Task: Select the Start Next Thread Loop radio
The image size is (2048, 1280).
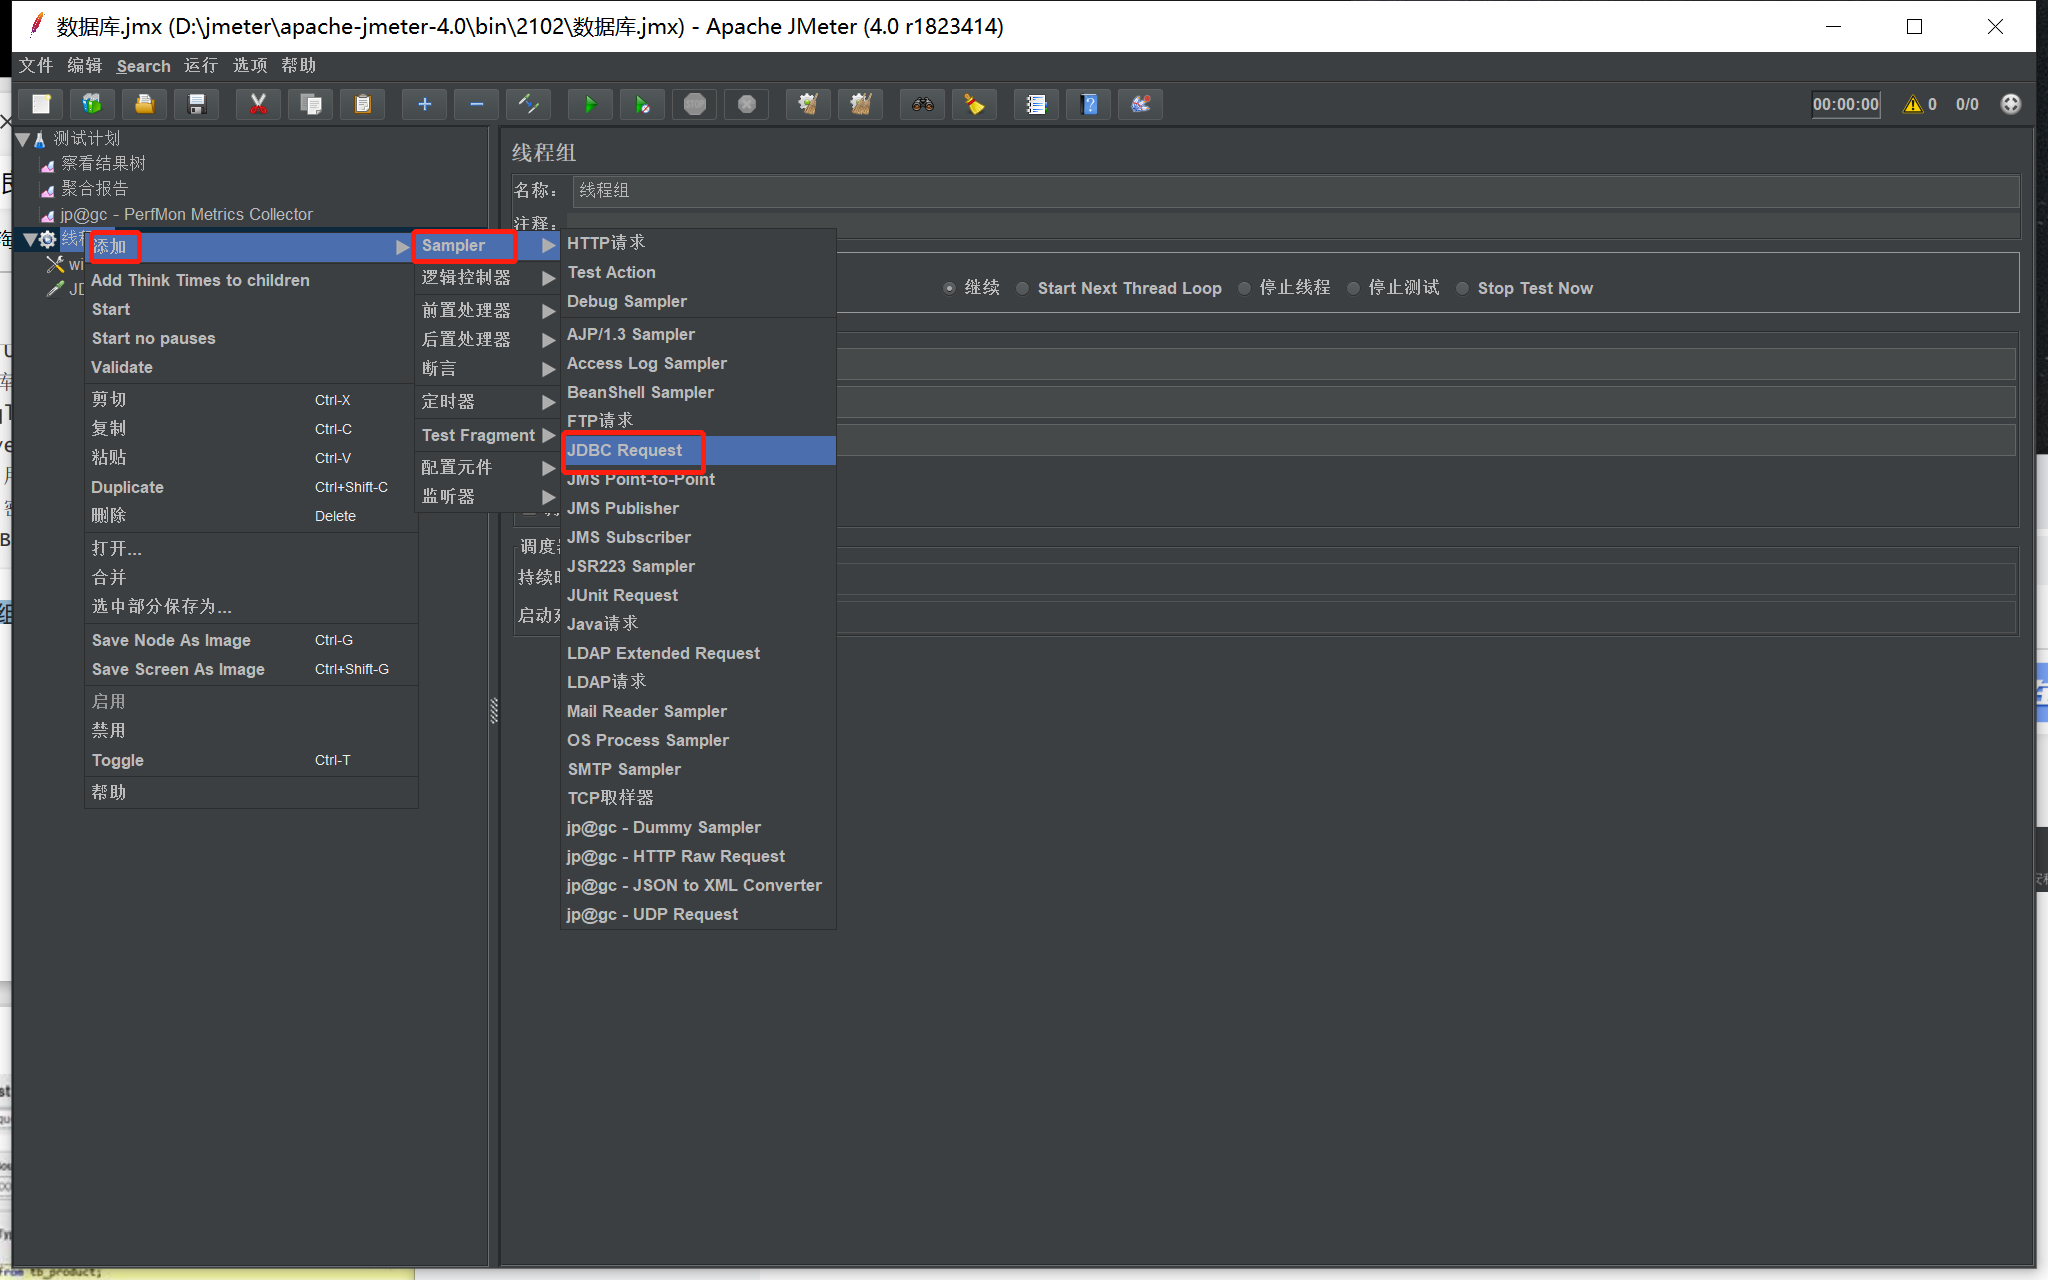Action: (x=1023, y=288)
